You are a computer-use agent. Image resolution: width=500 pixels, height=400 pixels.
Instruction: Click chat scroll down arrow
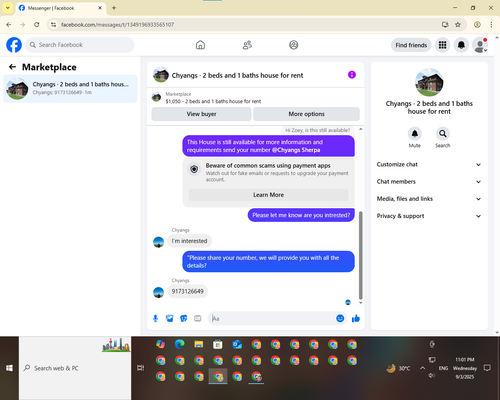tap(360, 303)
